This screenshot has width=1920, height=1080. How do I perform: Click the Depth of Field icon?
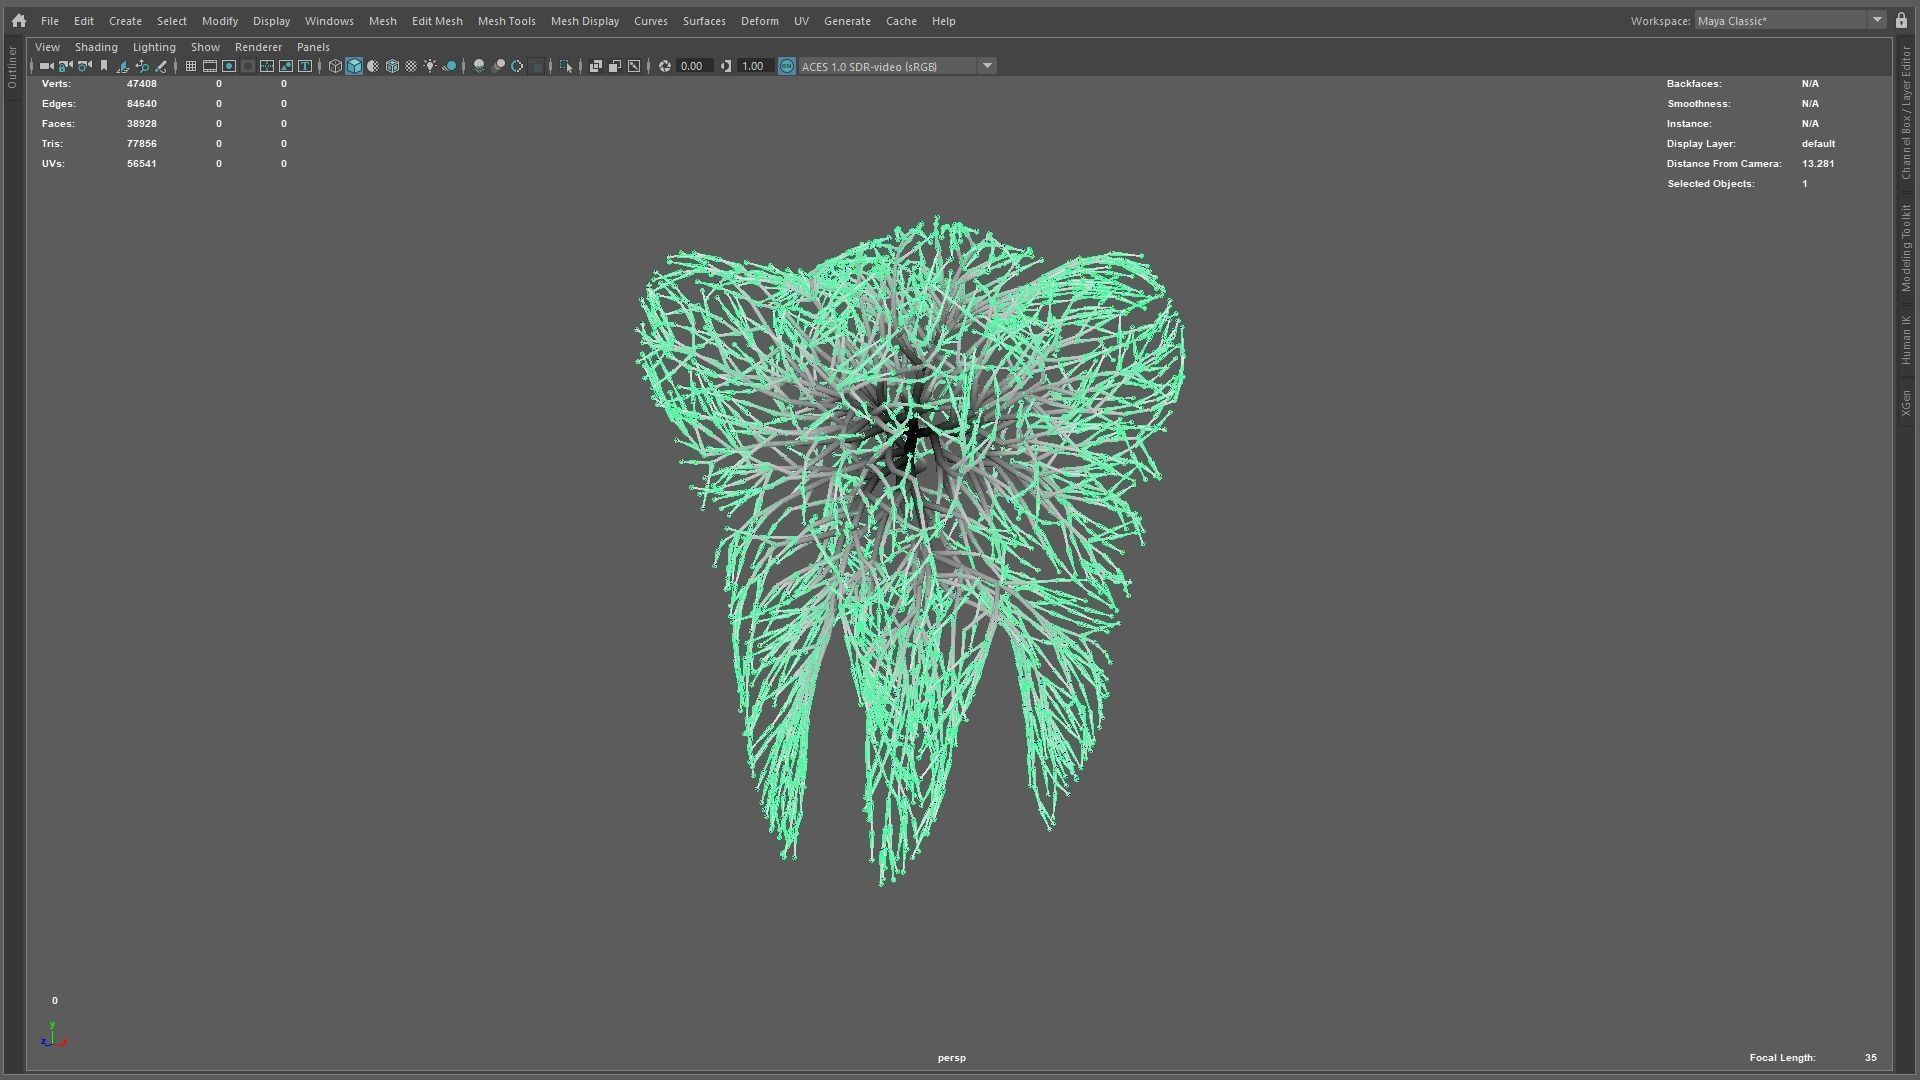pos(537,66)
